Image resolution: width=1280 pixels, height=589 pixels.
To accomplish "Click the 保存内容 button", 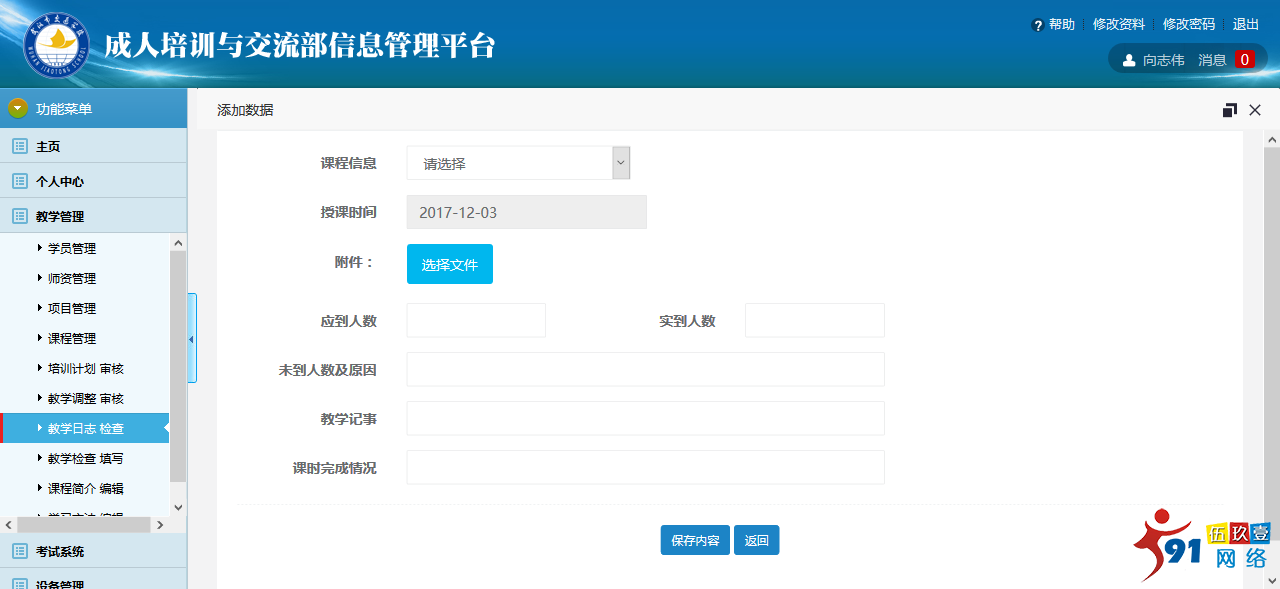I will tap(695, 540).
